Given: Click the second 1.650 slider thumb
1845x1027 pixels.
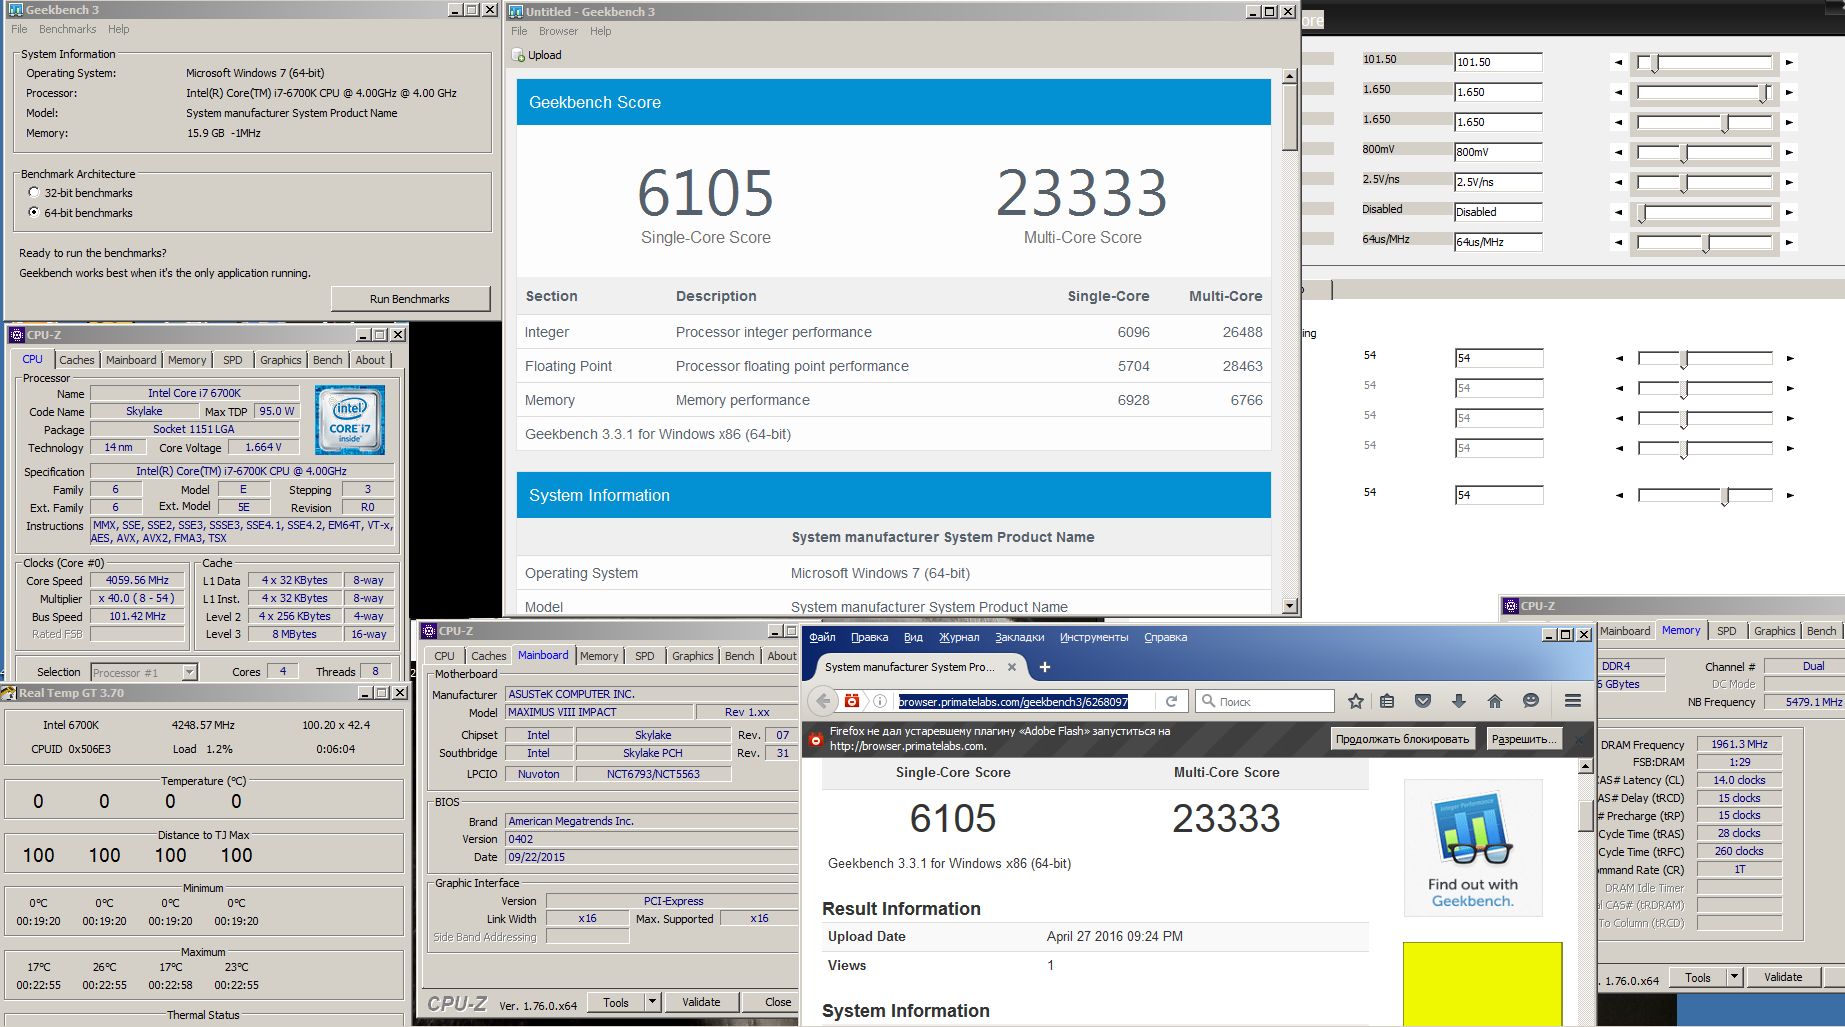Looking at the screenshot, I should (1725, 123).
